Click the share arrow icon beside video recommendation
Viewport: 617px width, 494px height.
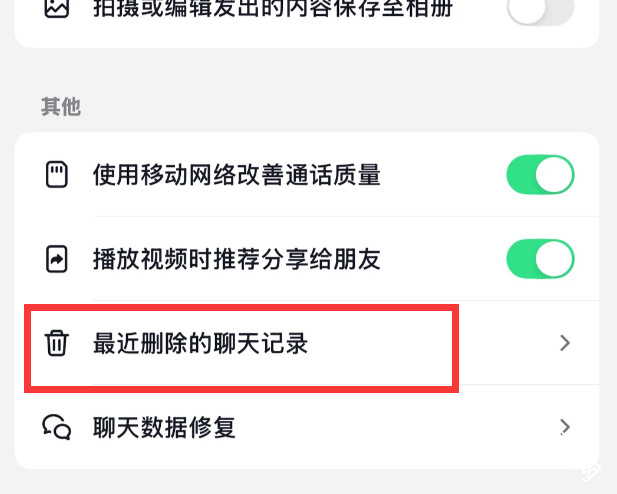(57, 260)
